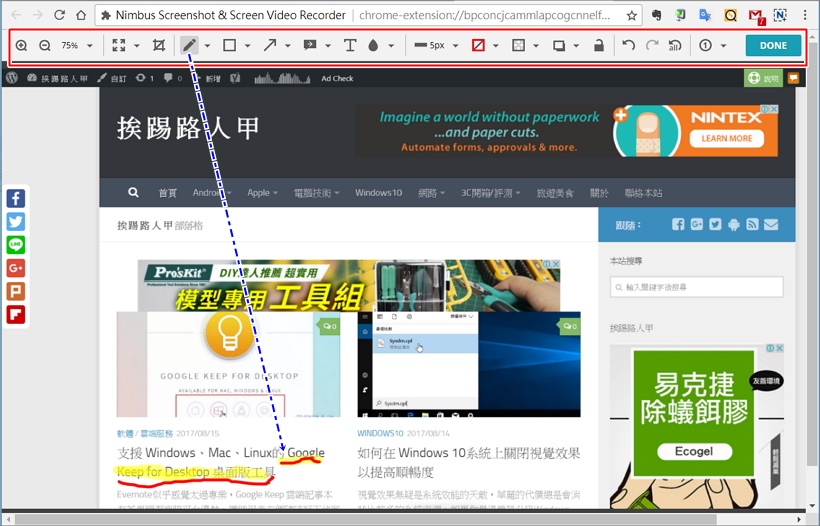Toggle the lock icon in toolbar
Screen dimensions: 820x526
[x=599, y=45]
